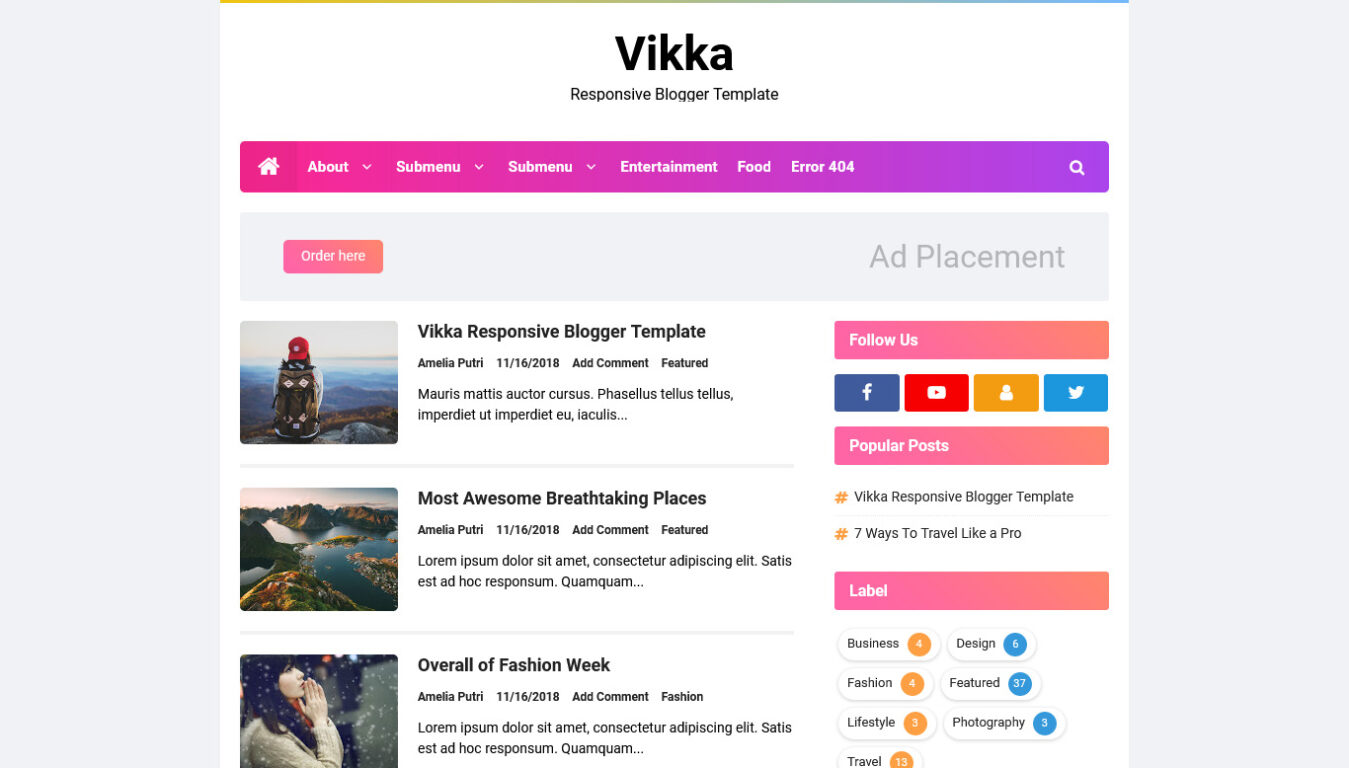Click the Order here button
This screenshot has height=768, width=1349.
coord(333,256)
